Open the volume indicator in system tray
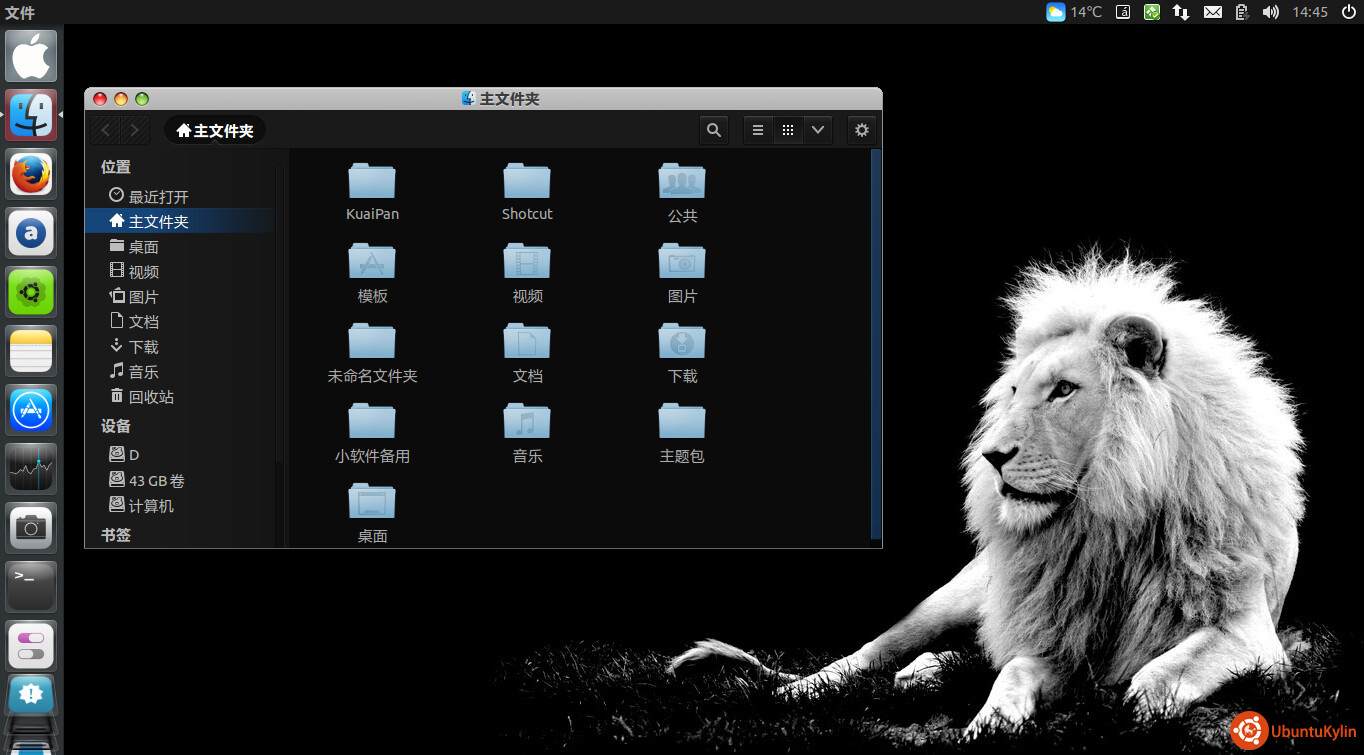This screenshot has width=1364, height=755. (x=1271, y=12)
